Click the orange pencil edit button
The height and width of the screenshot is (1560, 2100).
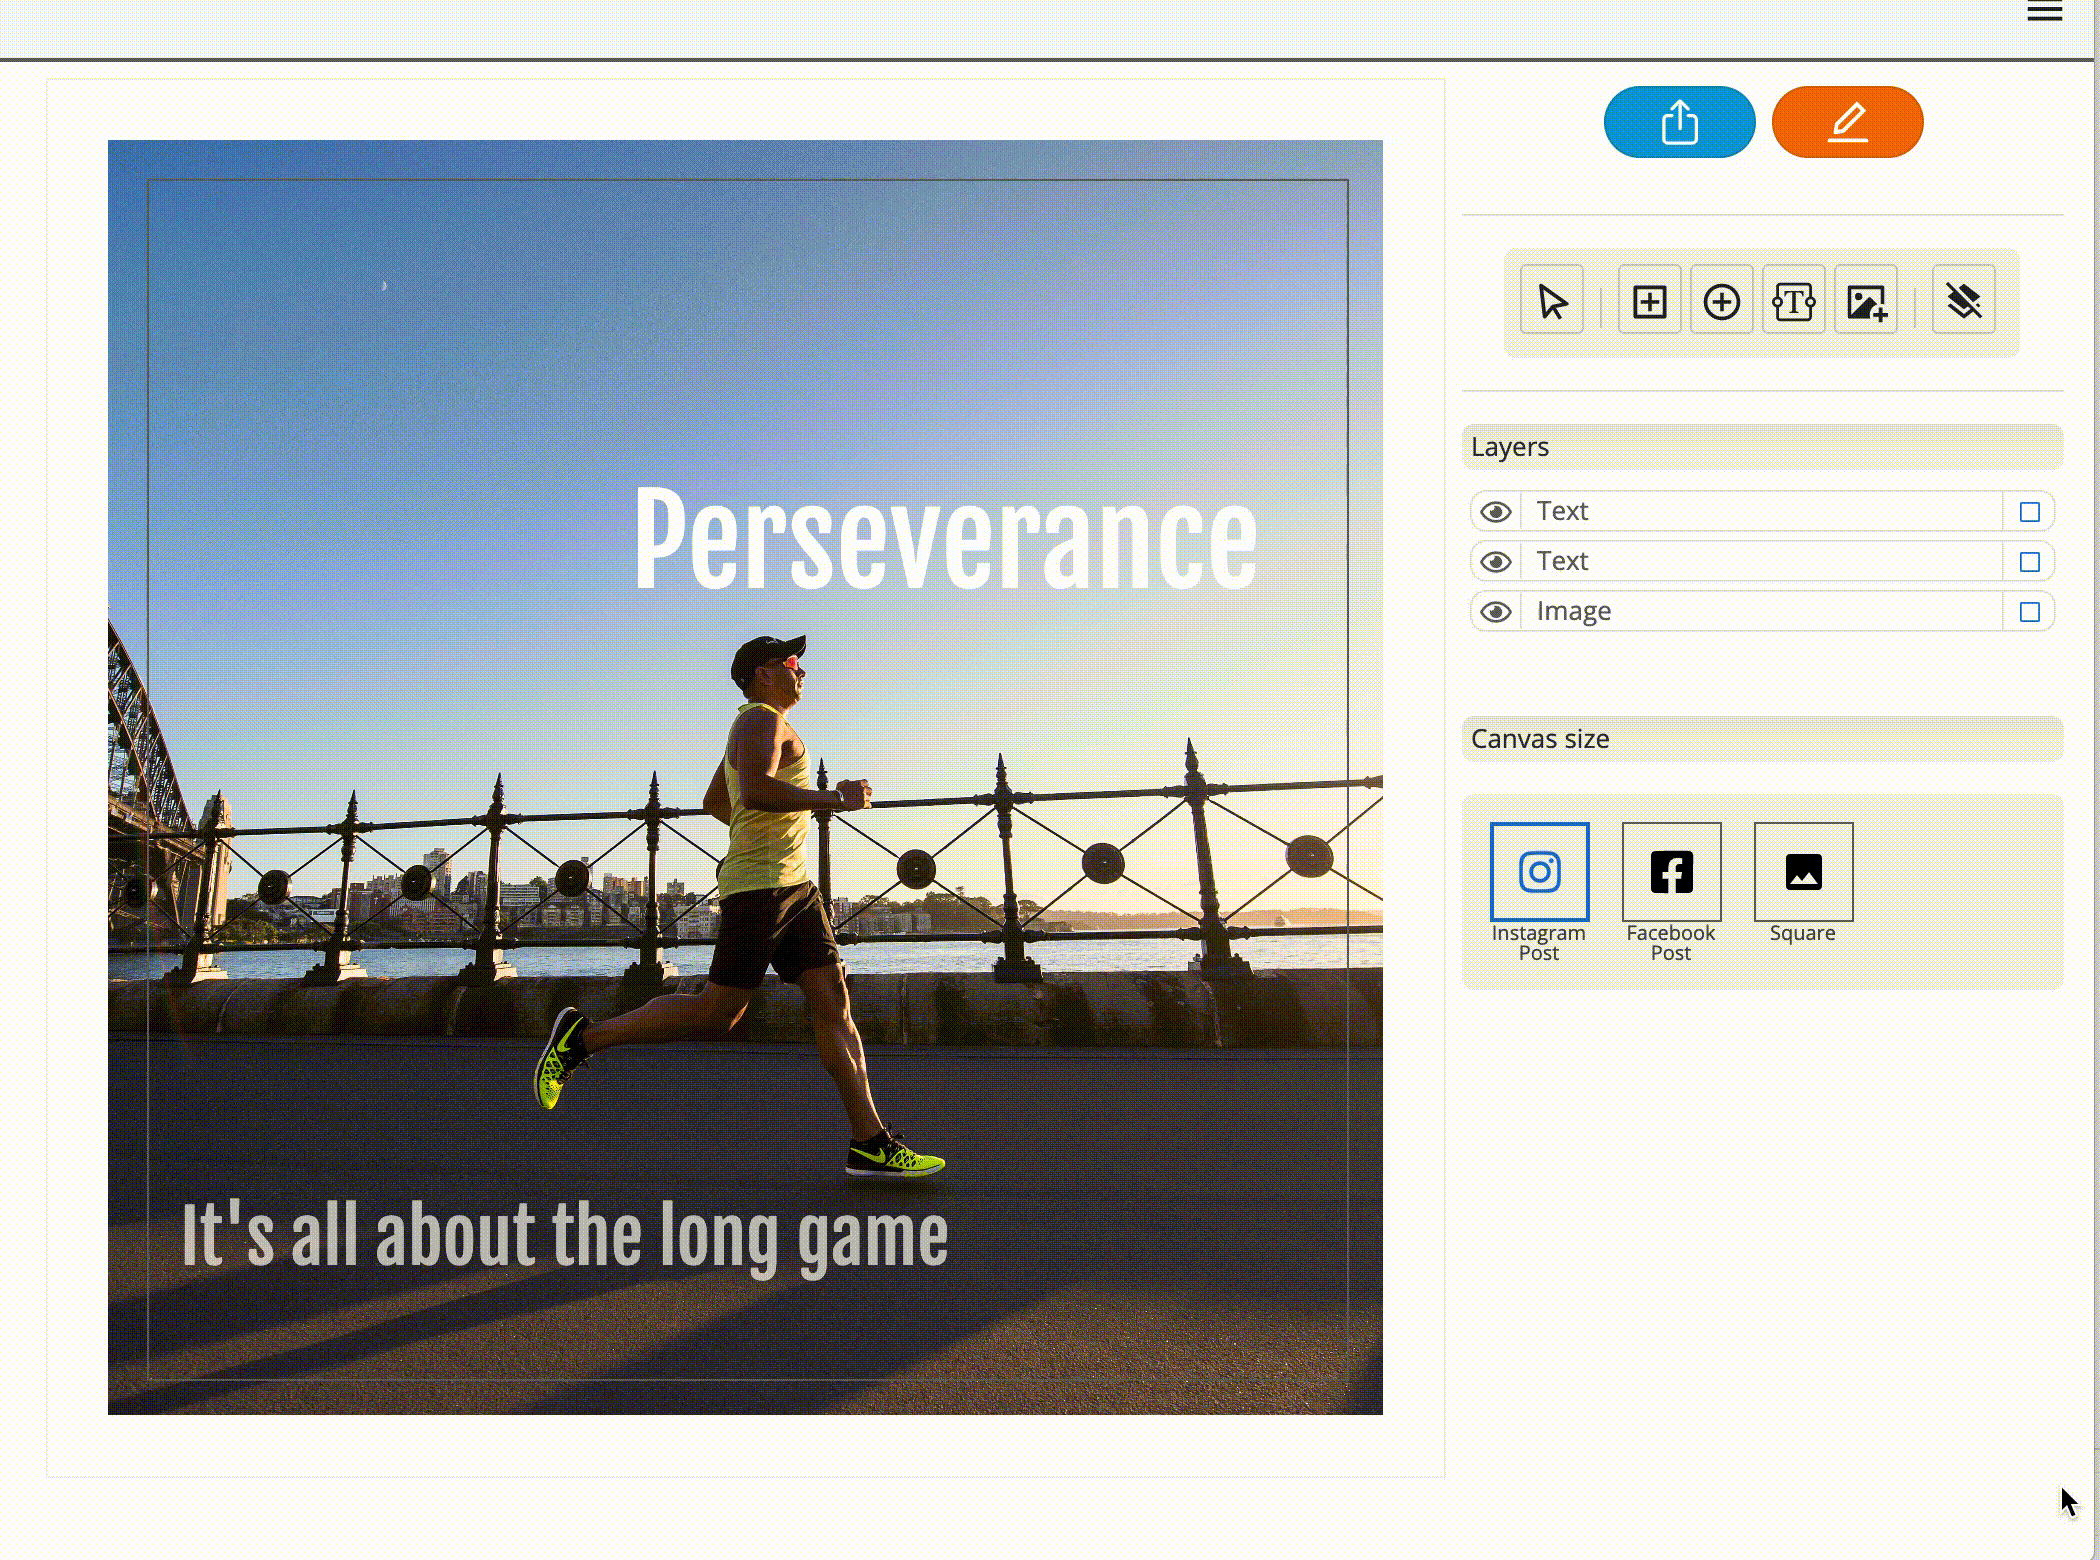coord(1847,122)
